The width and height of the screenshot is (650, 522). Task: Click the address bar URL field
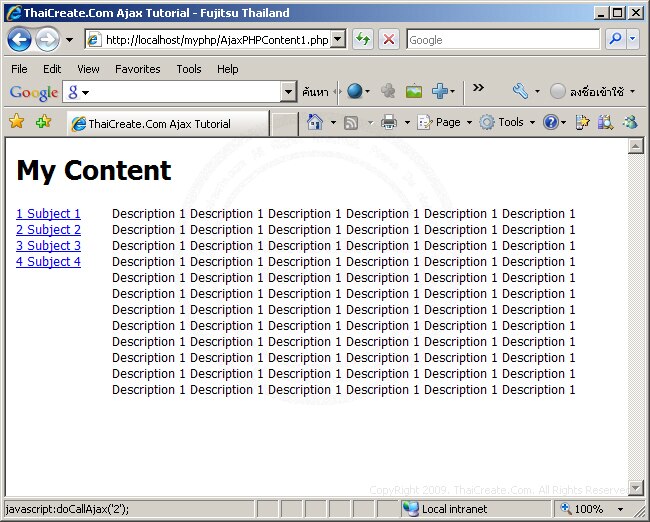(208, 40)
